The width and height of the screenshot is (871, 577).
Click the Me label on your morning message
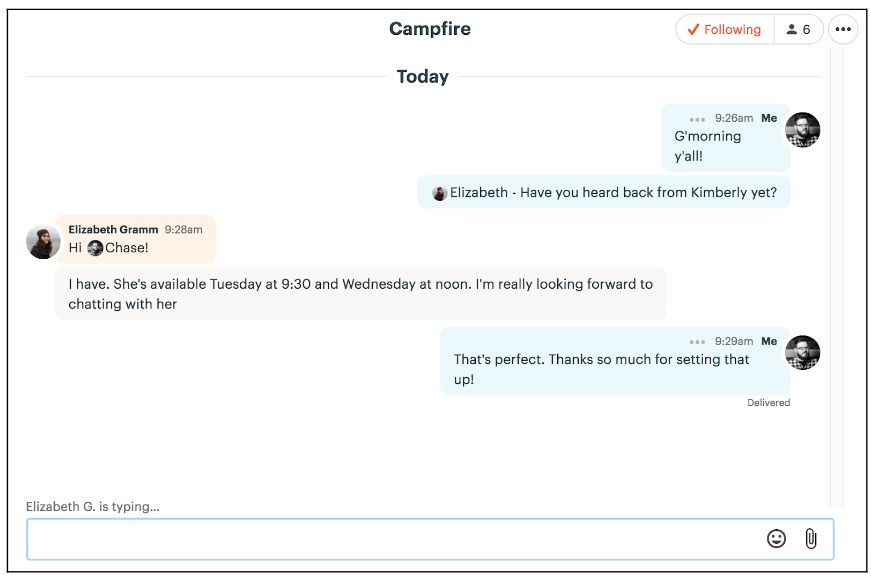pos(769,118)
